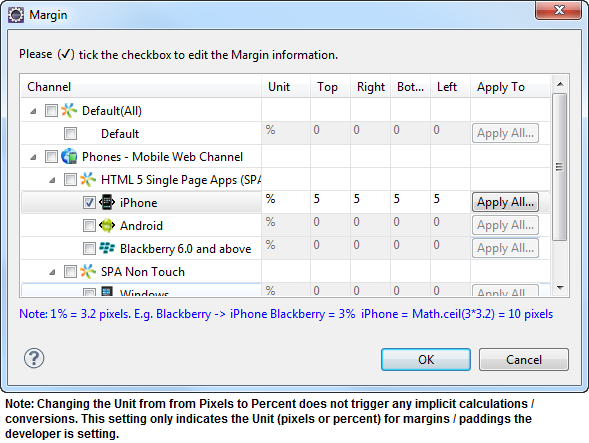Click the Blackberry logo icon
589x443 pixels.
coord(107,248)
